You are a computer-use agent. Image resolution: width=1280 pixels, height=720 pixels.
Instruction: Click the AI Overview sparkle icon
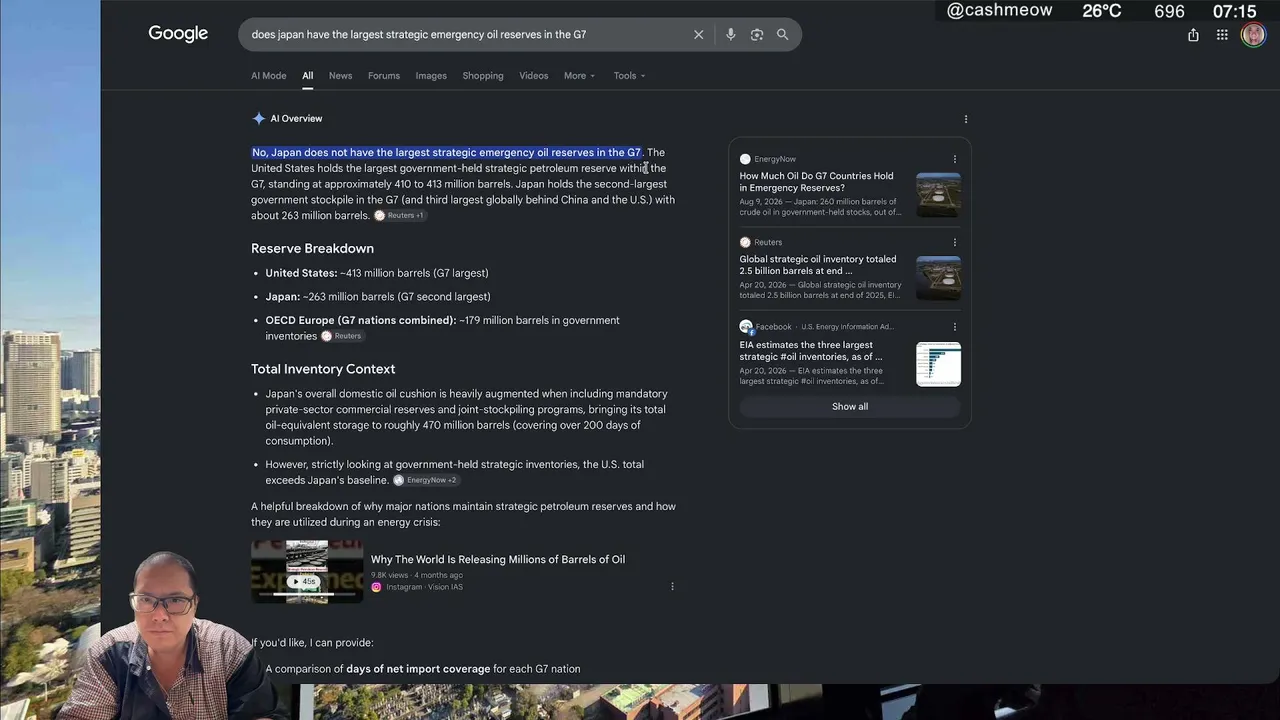(259, 119)
